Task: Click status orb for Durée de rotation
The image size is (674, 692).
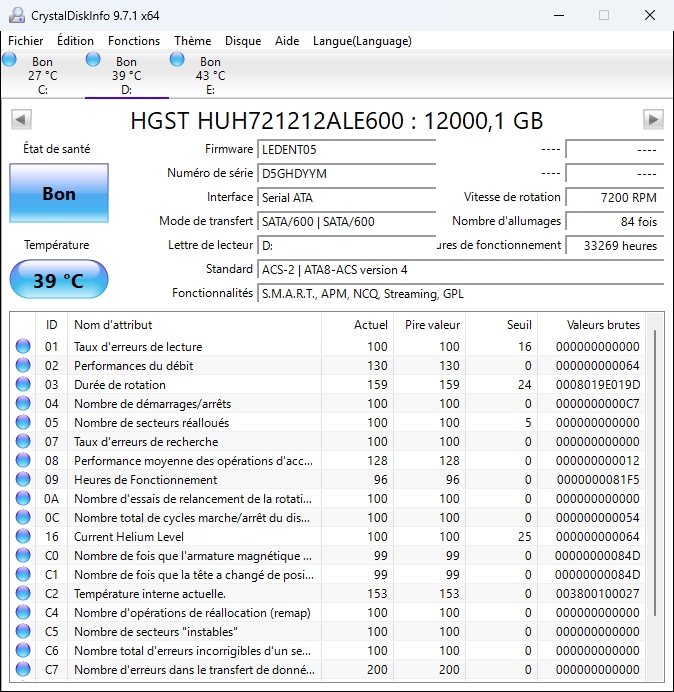Action: [x=23, y=384]
